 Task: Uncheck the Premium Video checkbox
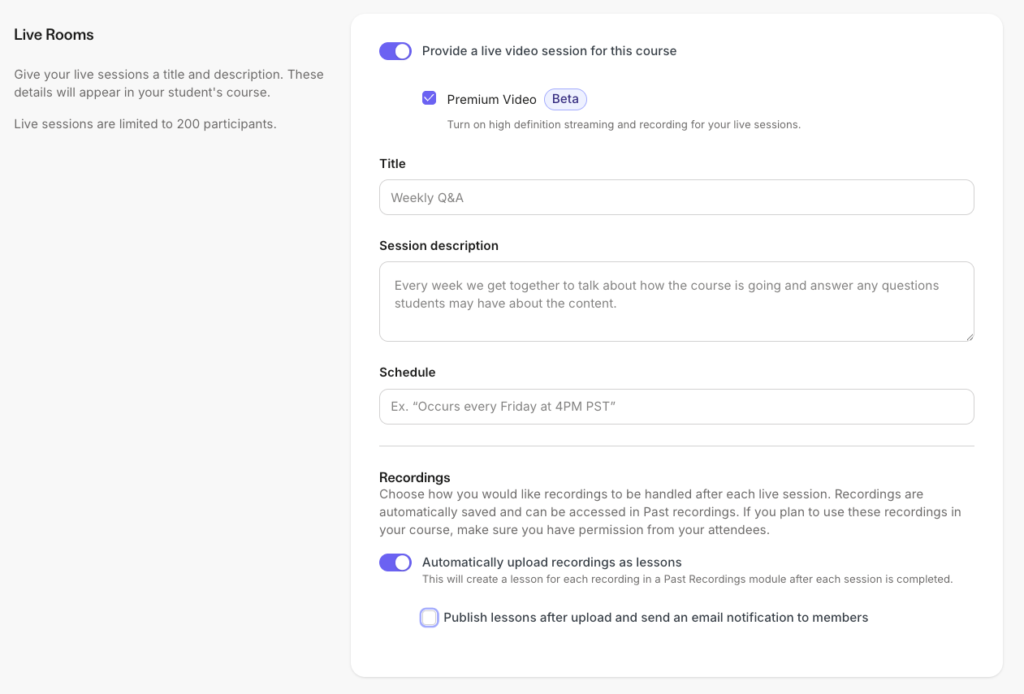(x=429, y=98)
